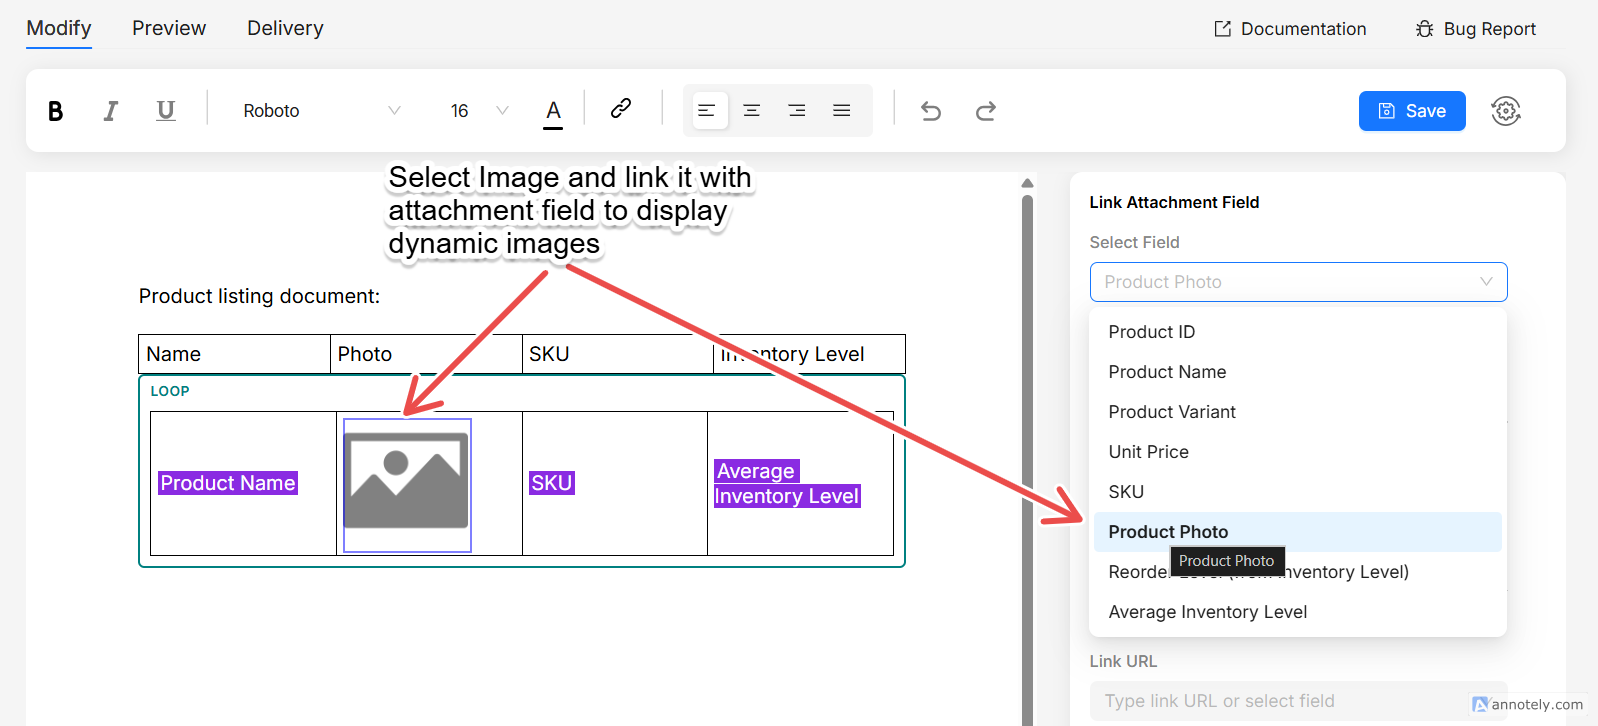Choose Unit Price from the field list
The width and height of the screenshot is (1598, 726).
click(1298, 452)
